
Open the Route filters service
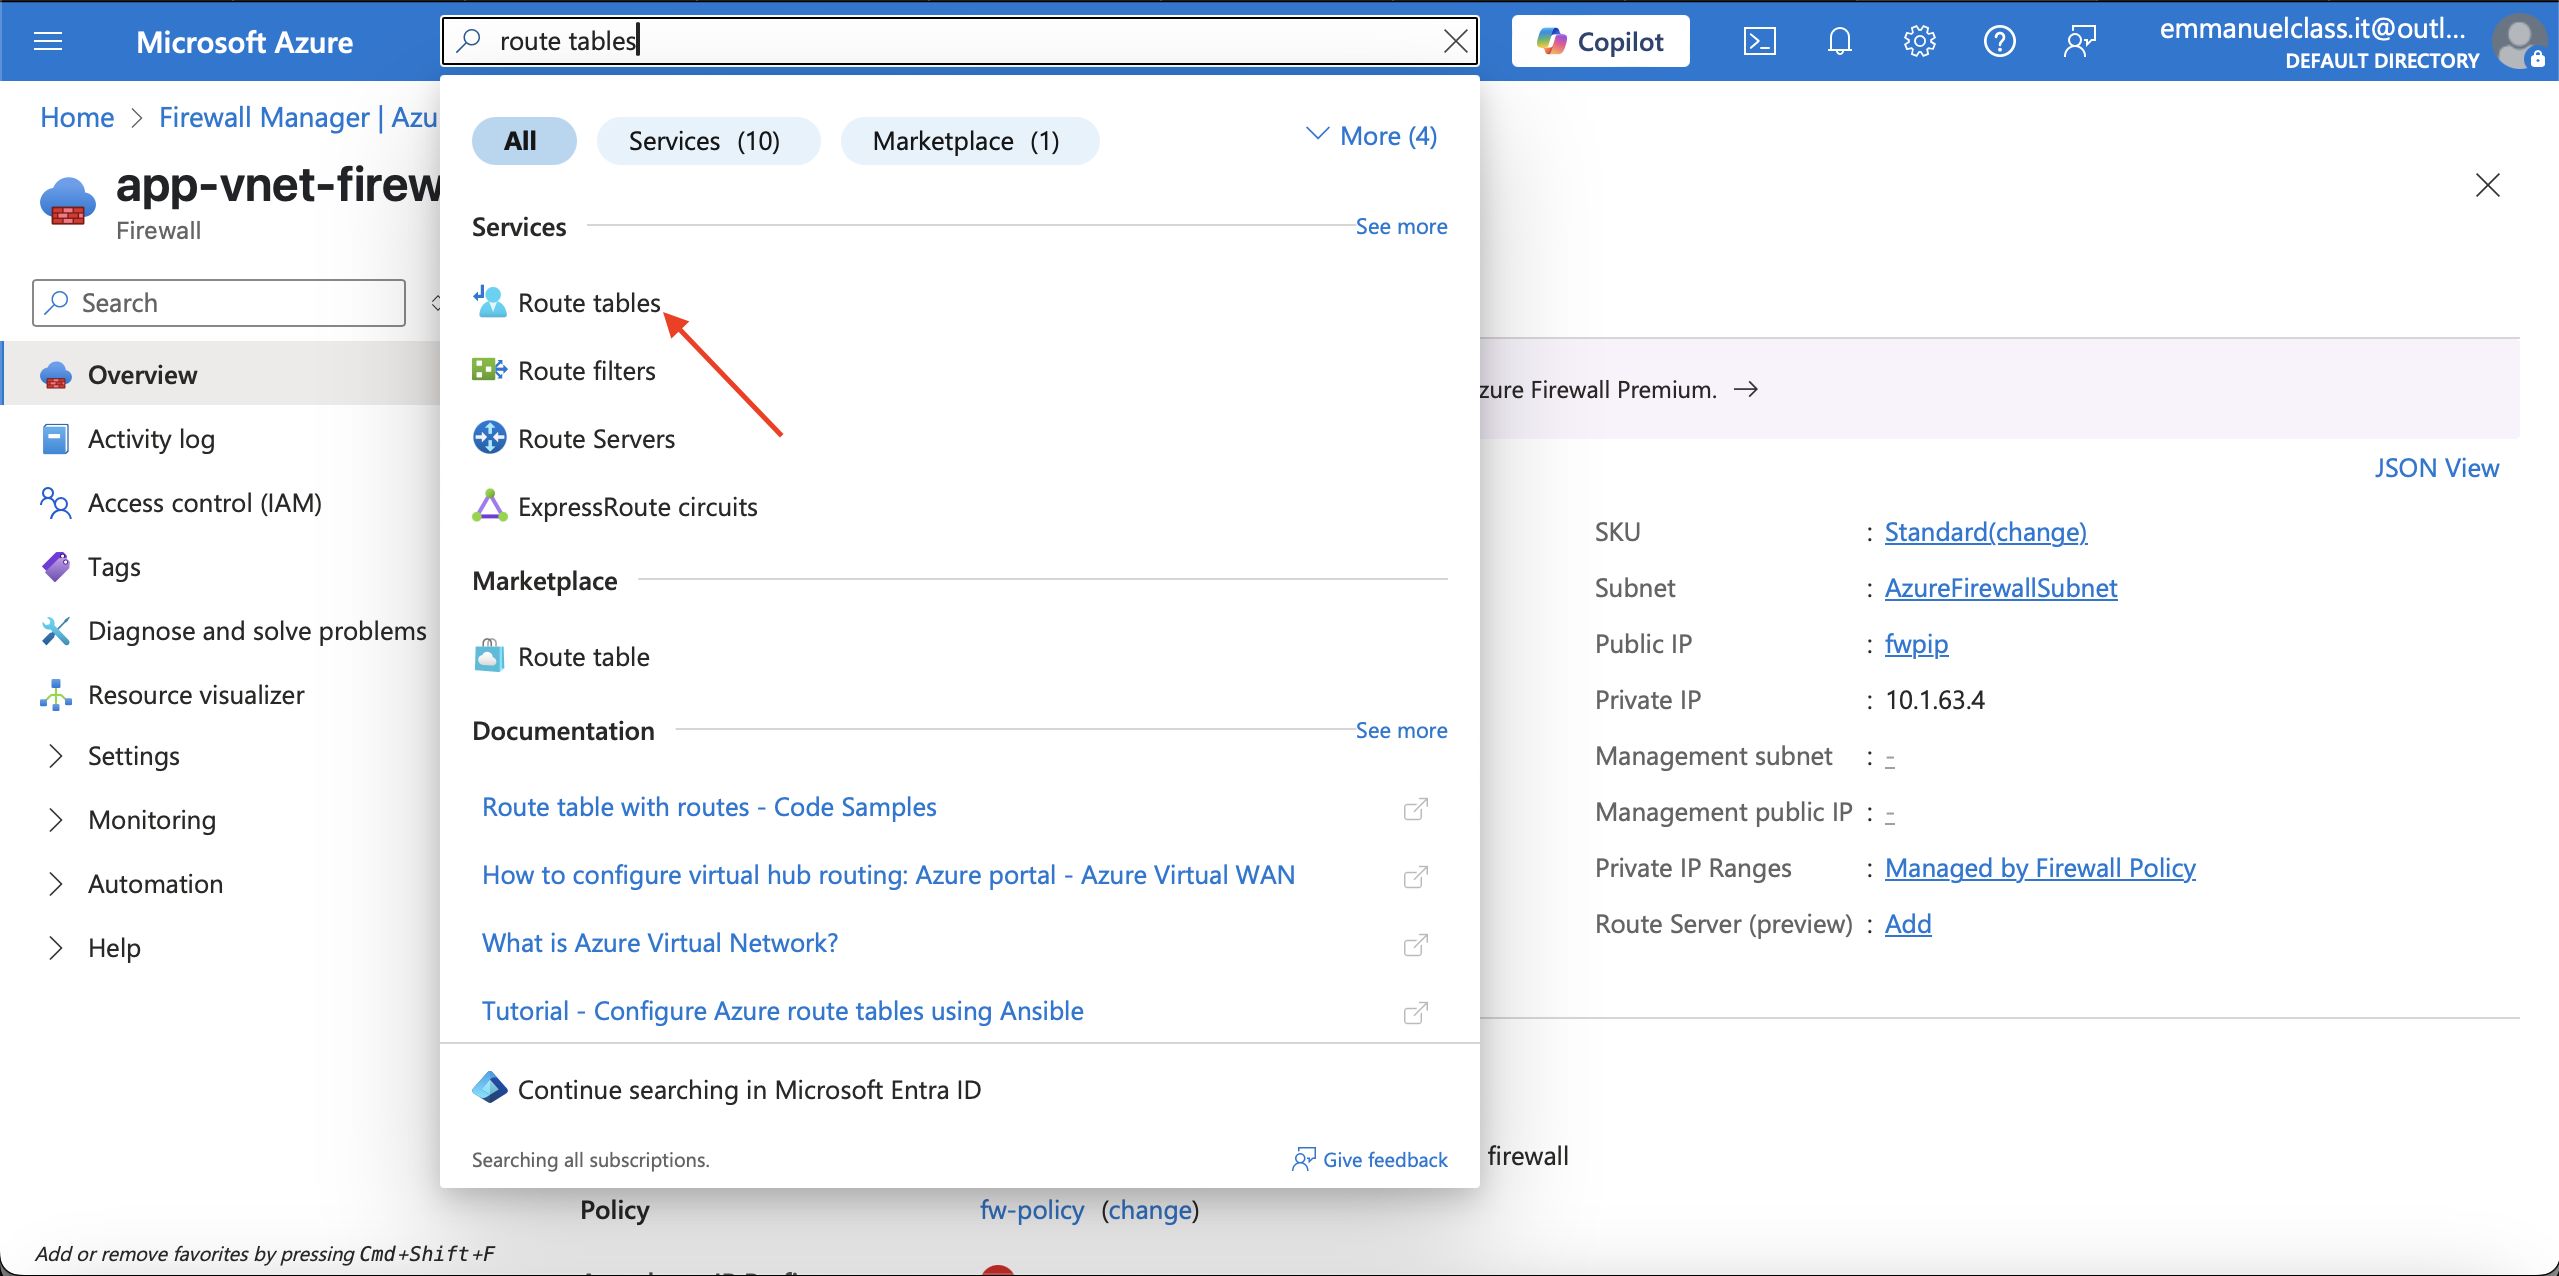(x=586, y=371)
